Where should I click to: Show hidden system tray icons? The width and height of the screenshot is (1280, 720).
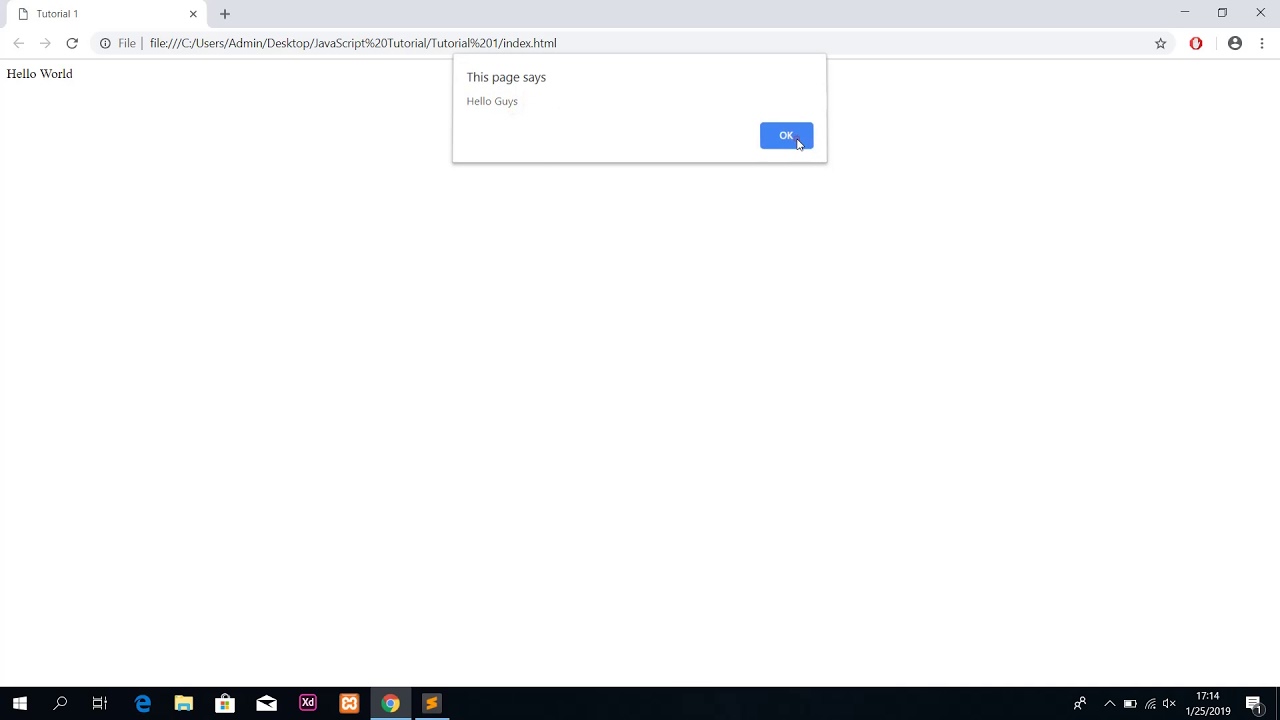tap(1109, 704)
